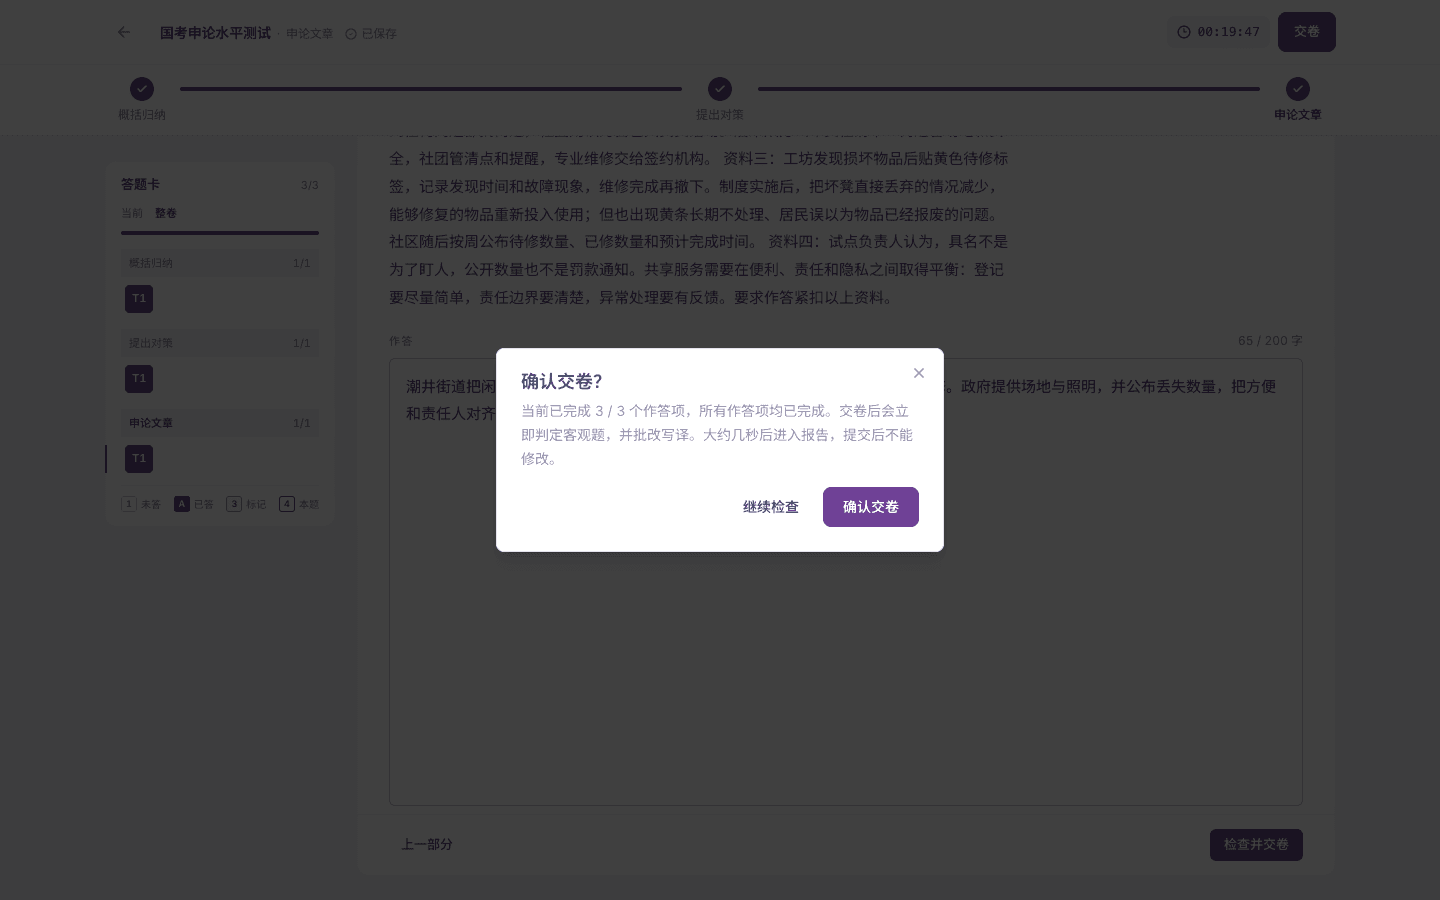The image size is (1440, 900).
Task: Jump to T1 under 概括归纳
Action: 139,299
